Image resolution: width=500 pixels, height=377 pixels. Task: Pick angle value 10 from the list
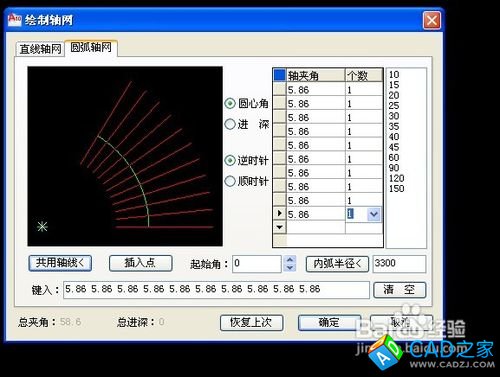click(x=394, y=75)
